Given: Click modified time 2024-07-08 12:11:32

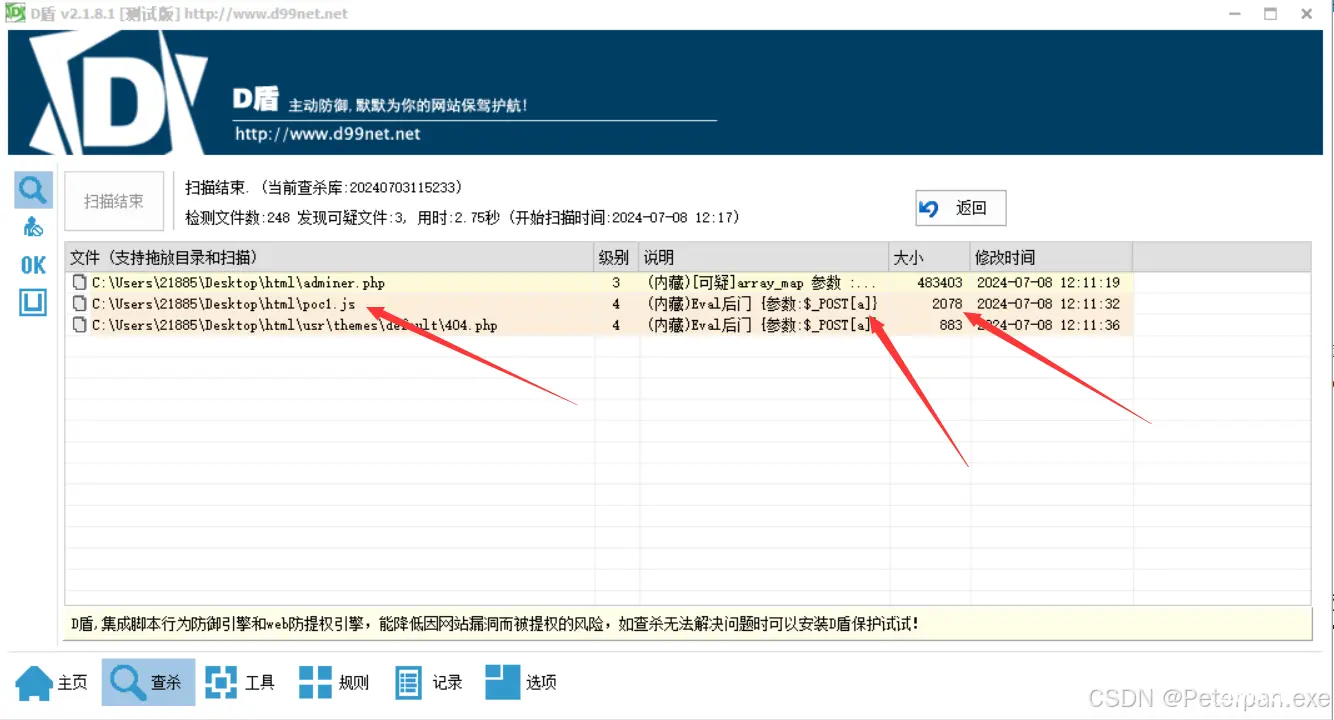Looking at the screenshot, I should 1048,304.
